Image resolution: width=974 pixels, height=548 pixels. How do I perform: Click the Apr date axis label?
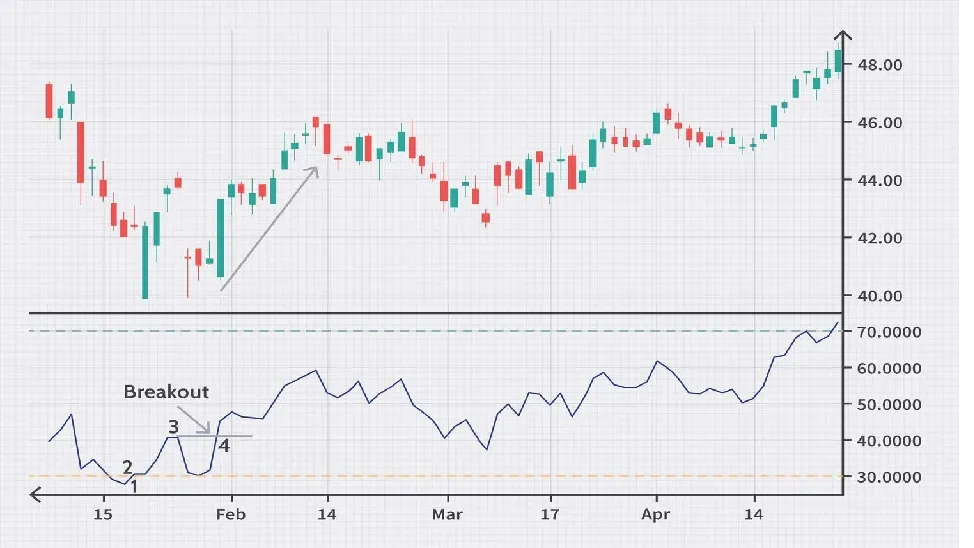[x=656, y=514]
